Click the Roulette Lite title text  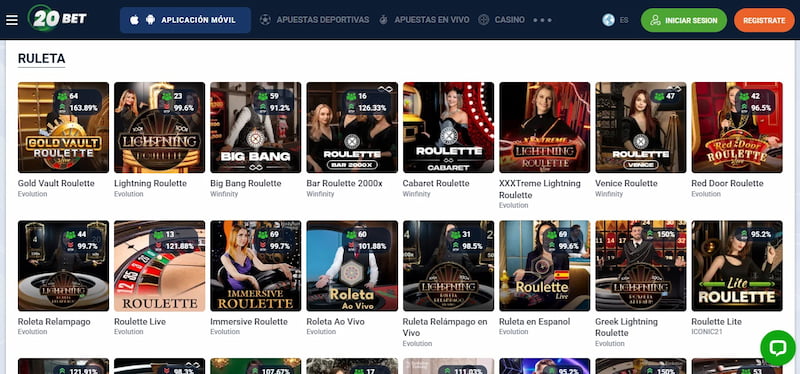(x=717, y=322)
